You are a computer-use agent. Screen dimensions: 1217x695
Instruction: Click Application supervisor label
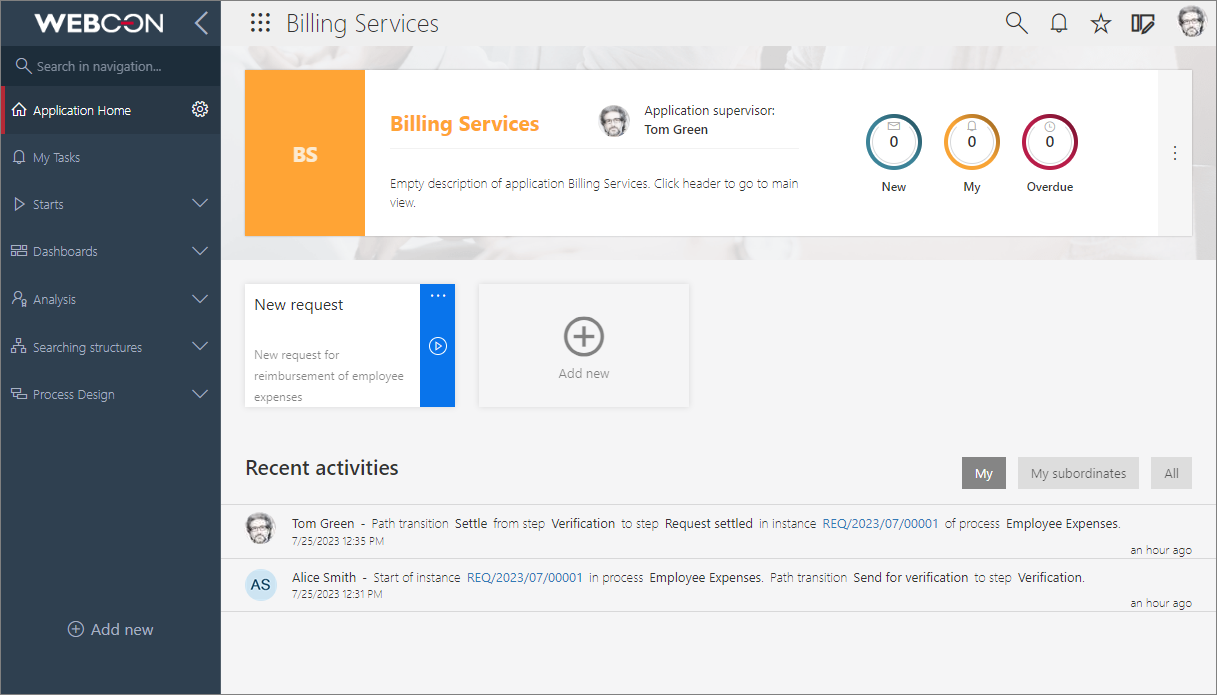[709, 111]
